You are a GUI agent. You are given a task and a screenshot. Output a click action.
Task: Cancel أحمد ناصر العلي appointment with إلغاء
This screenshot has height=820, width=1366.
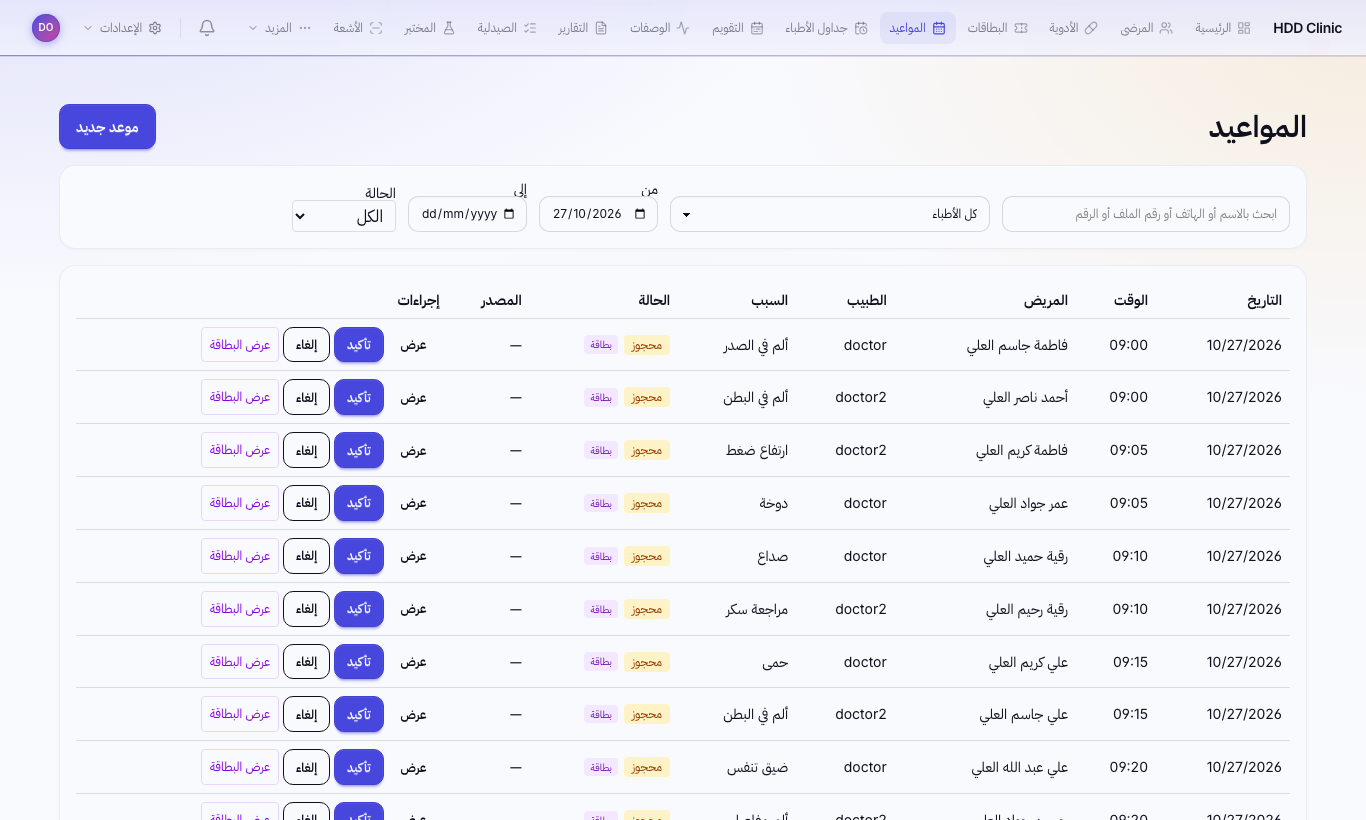click(x=306, y=397)
